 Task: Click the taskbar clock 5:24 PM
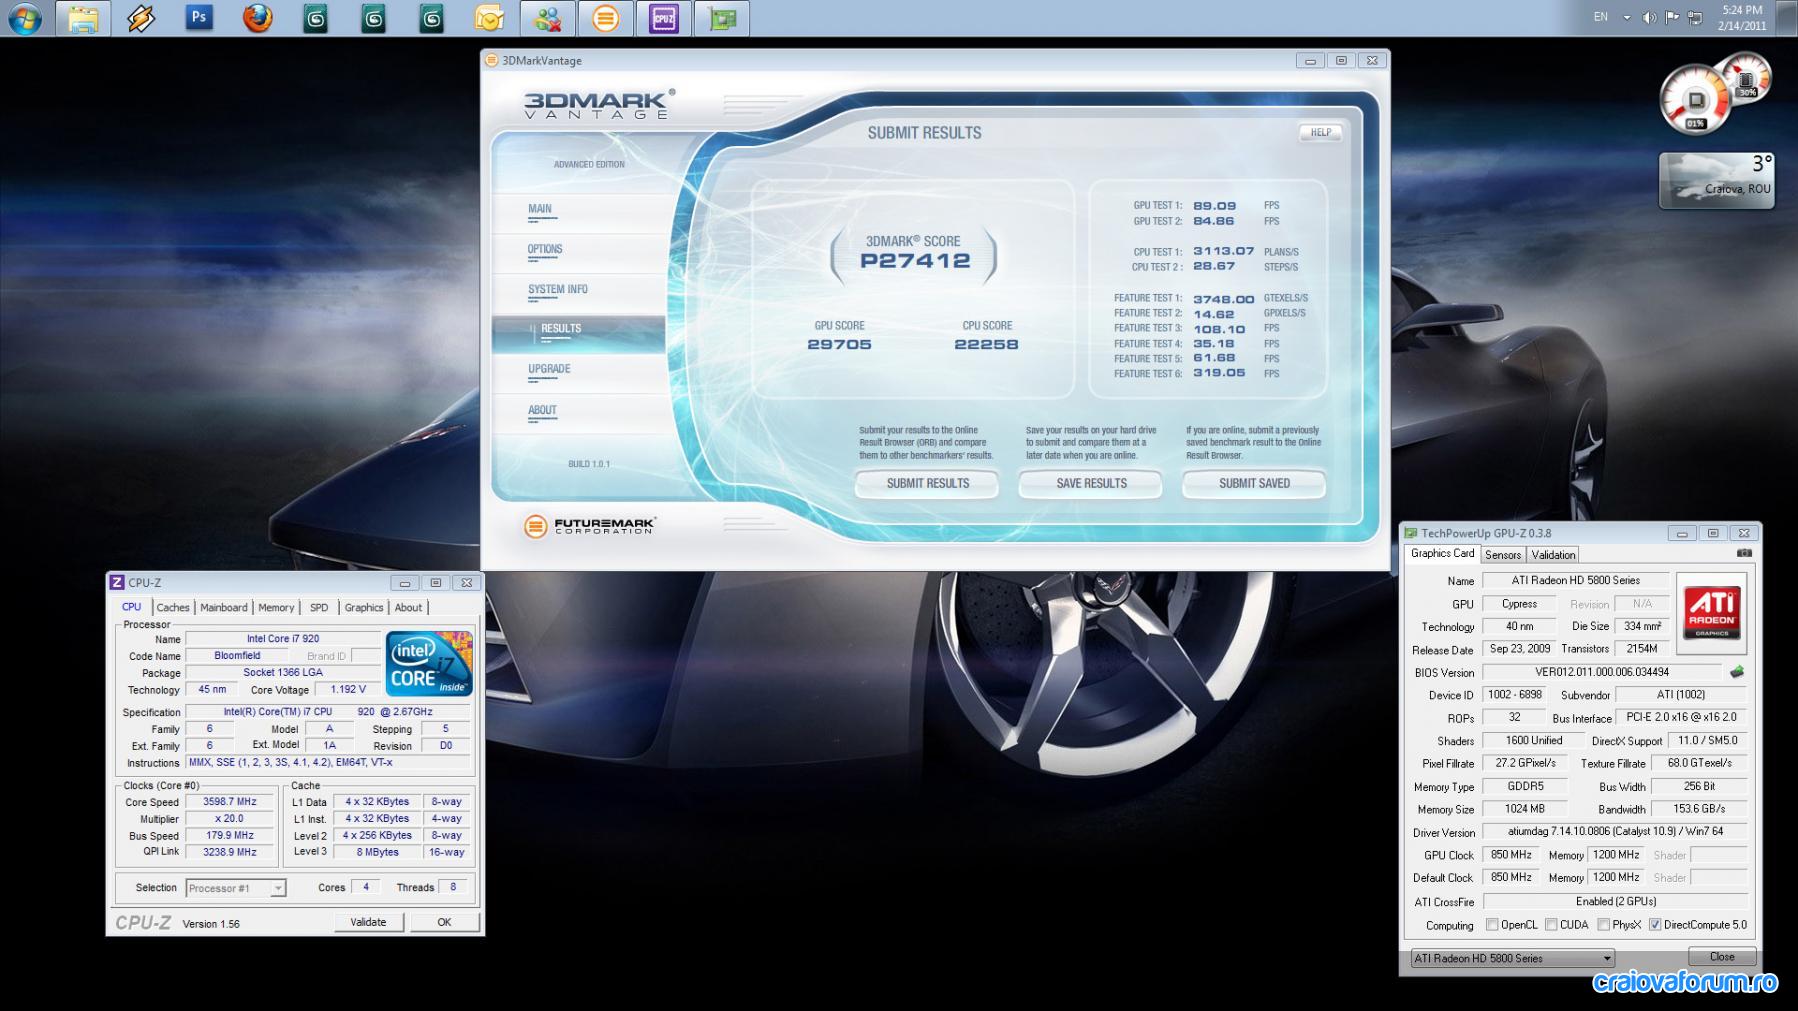[1742, 18]
